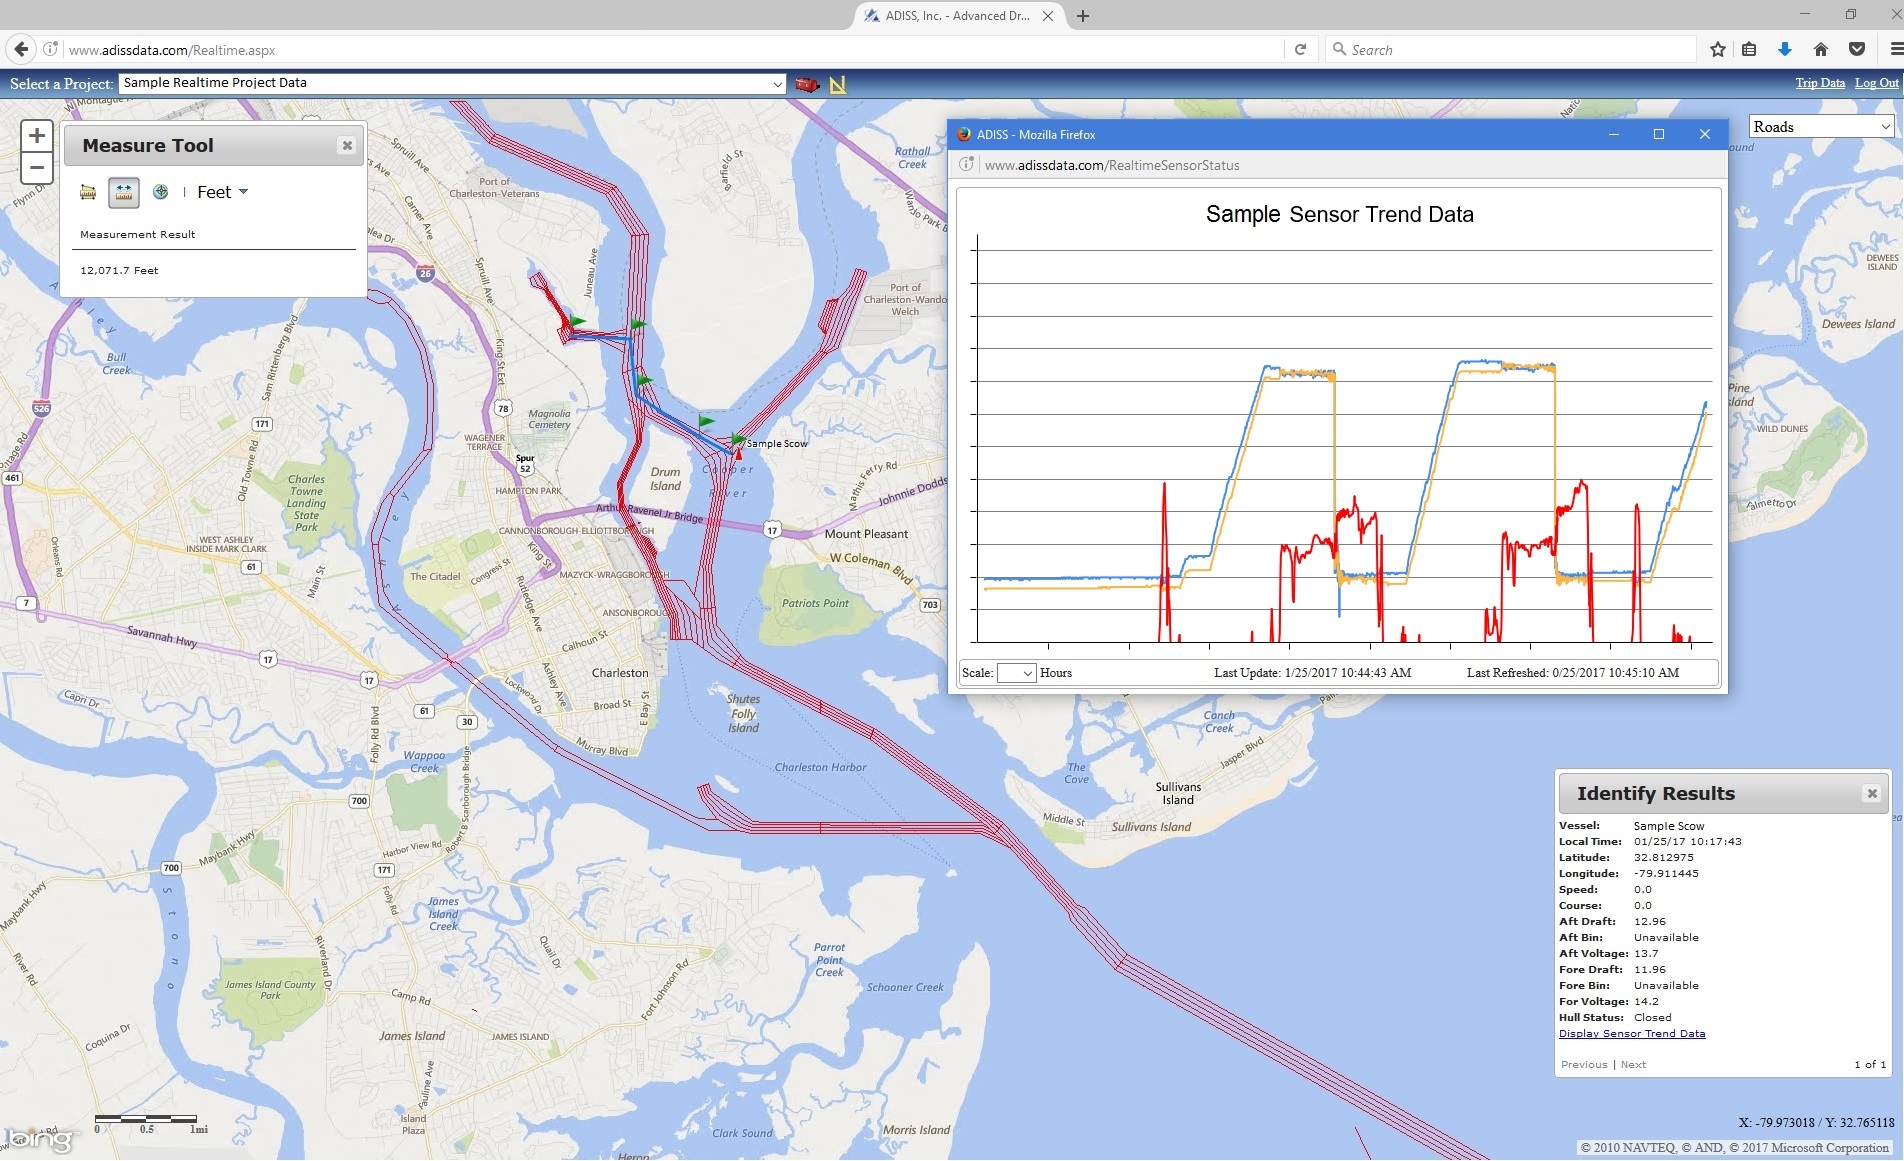Click the X/Y coordinate readout at bottom
The height and width of the screenshot is (1161, 1904).
coord(1816,1123)
